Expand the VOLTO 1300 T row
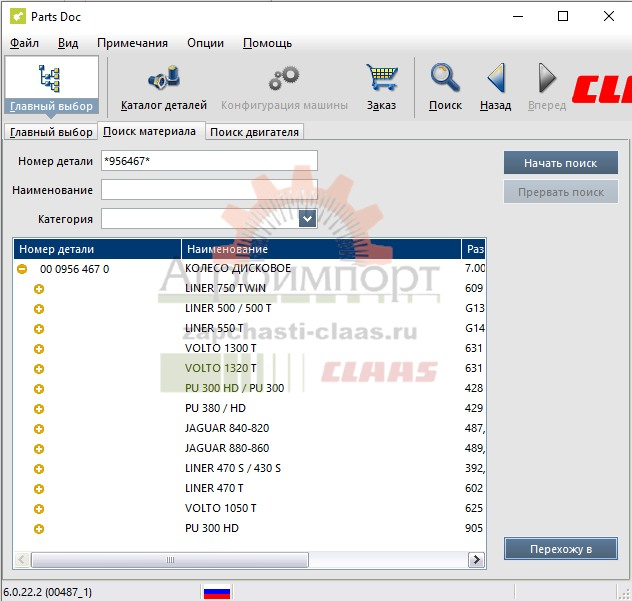This screenshot has height=601, width=632. pyautogui.click(x=39, y=349)
